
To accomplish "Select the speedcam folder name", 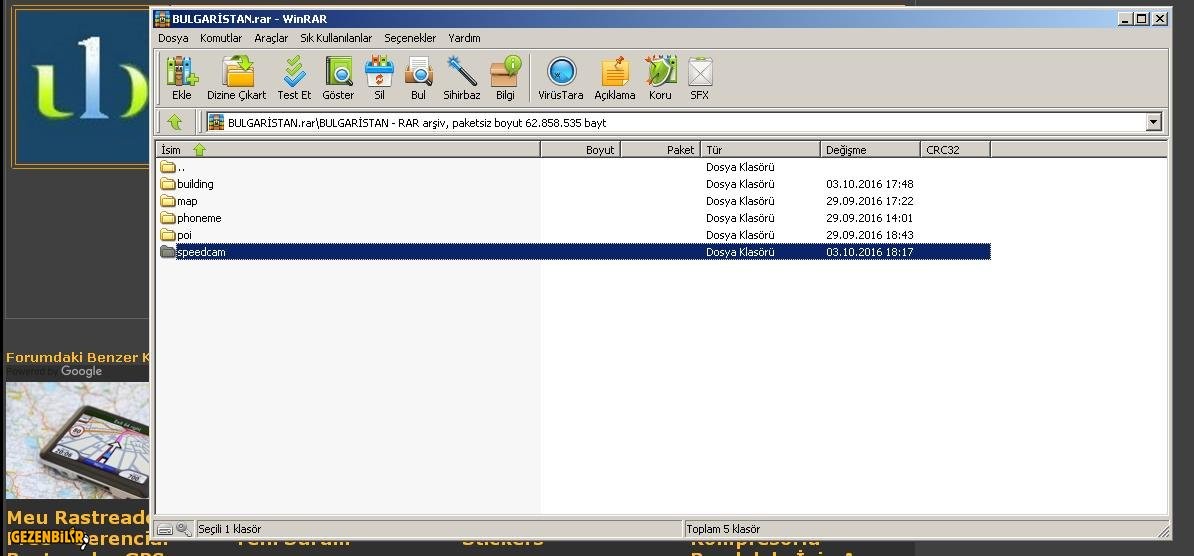I will coord(201,251).
